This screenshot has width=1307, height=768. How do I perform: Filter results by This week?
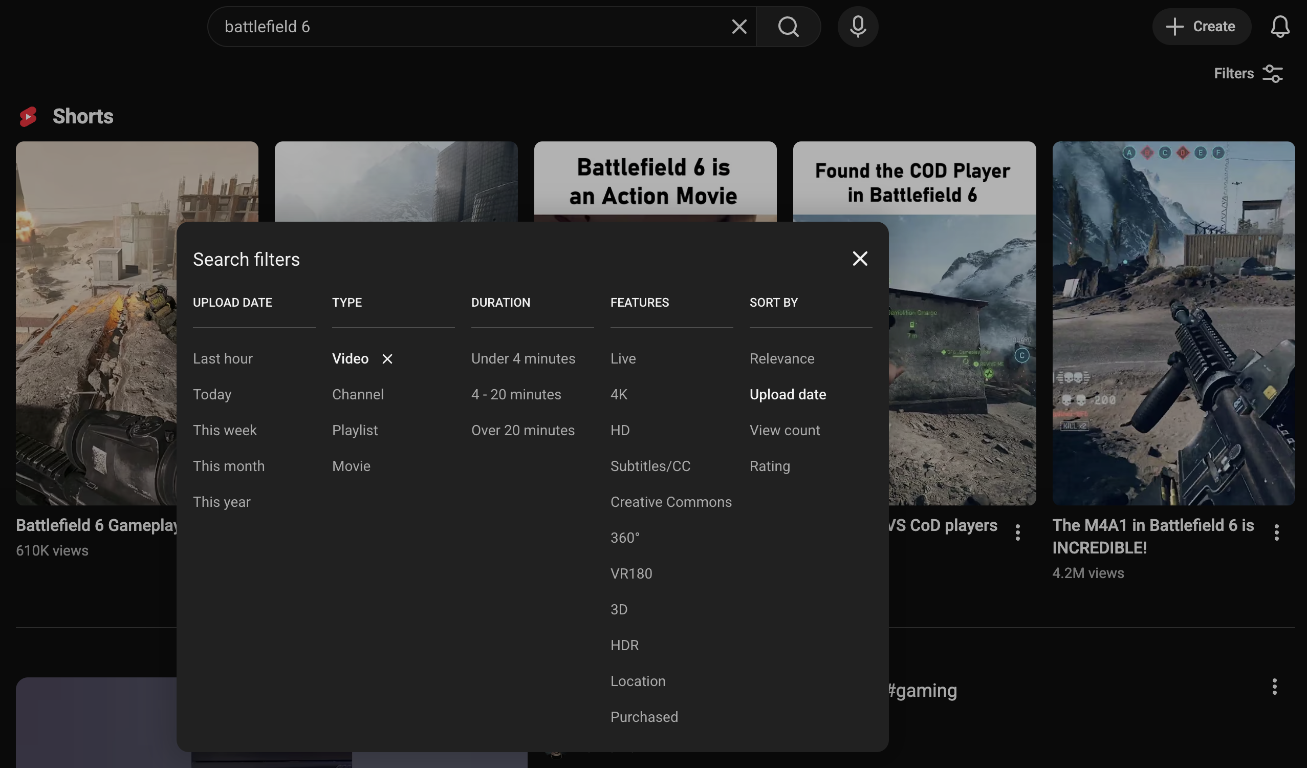point(225,430)
